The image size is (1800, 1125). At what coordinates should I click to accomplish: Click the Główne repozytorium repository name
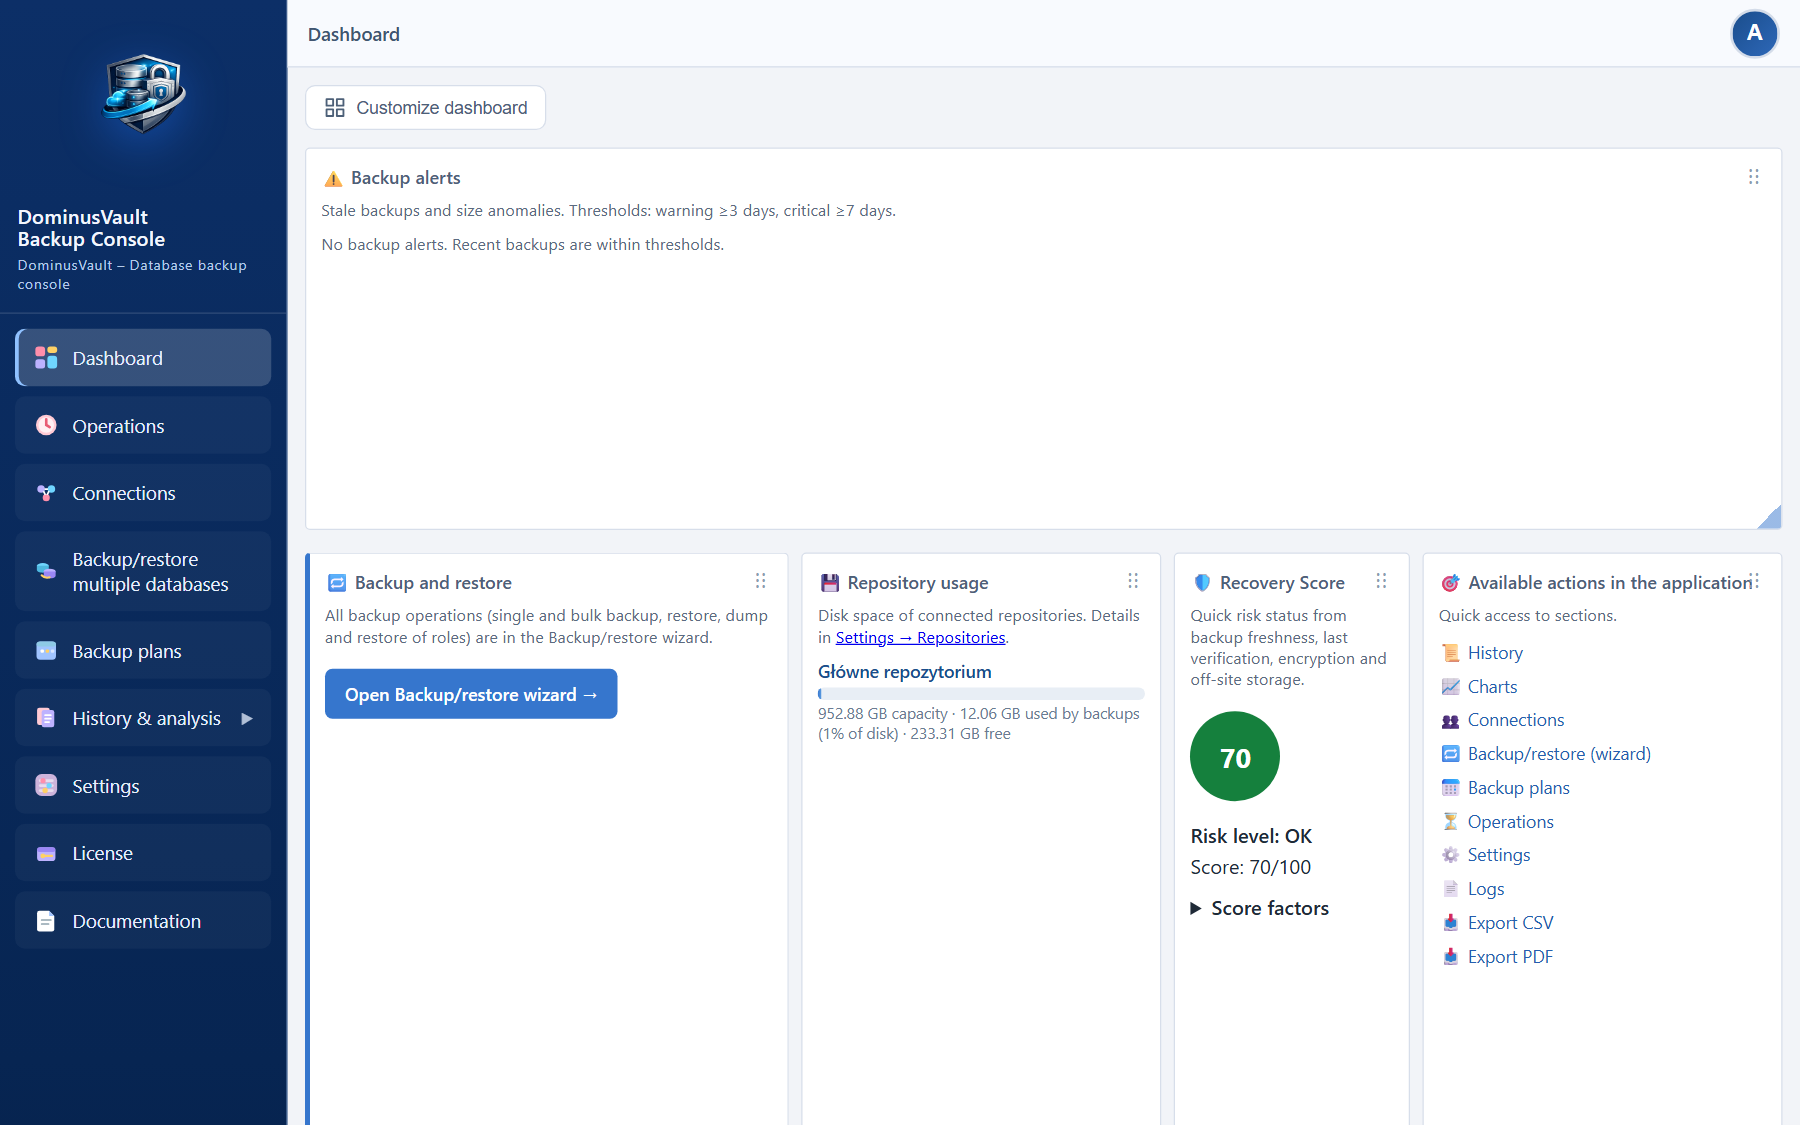point(905,672)
